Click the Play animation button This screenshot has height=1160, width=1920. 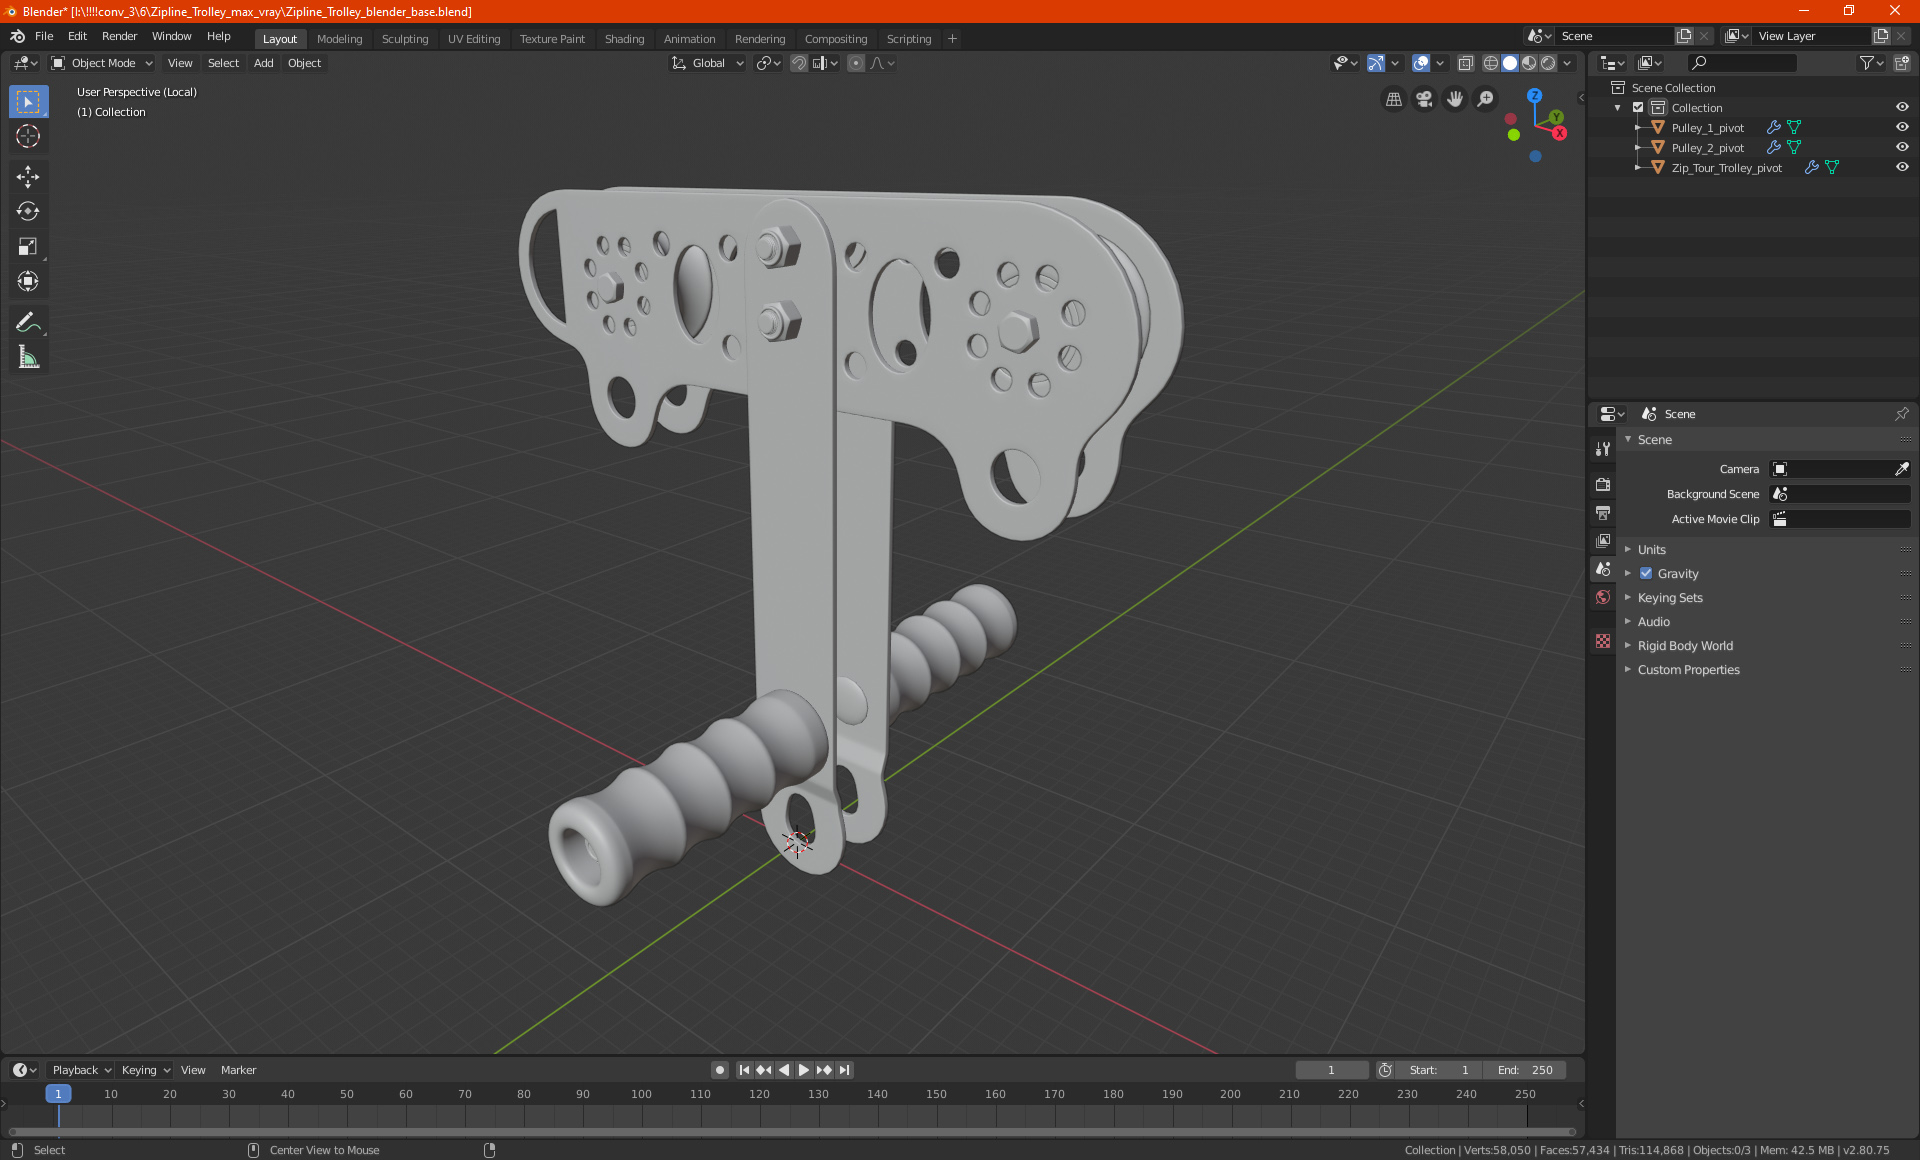point(800,1070)
